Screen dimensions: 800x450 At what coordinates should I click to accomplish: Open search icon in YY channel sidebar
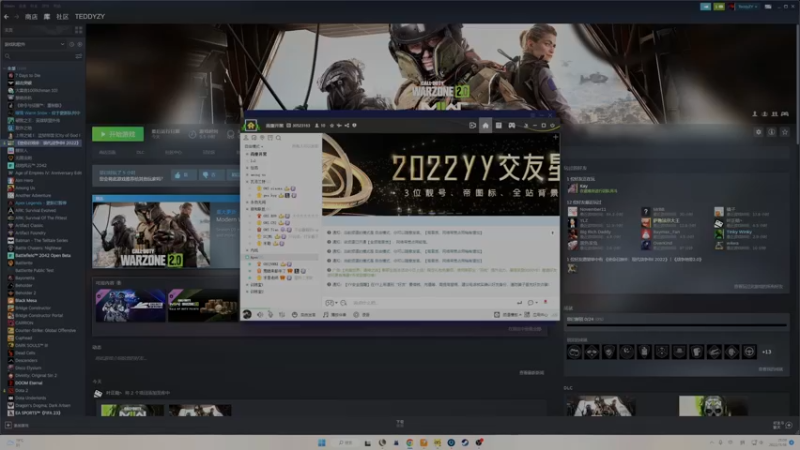click(279, 138)
